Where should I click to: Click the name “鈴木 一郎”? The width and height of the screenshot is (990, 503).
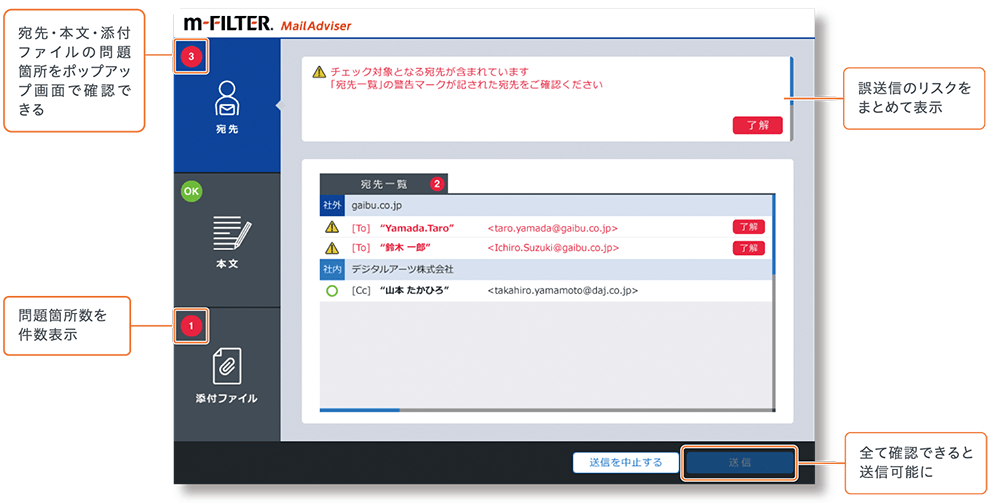(405, 248)
